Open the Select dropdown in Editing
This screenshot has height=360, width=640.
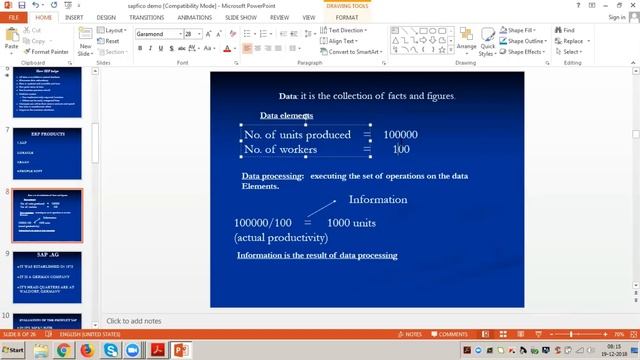pos(569,52)
